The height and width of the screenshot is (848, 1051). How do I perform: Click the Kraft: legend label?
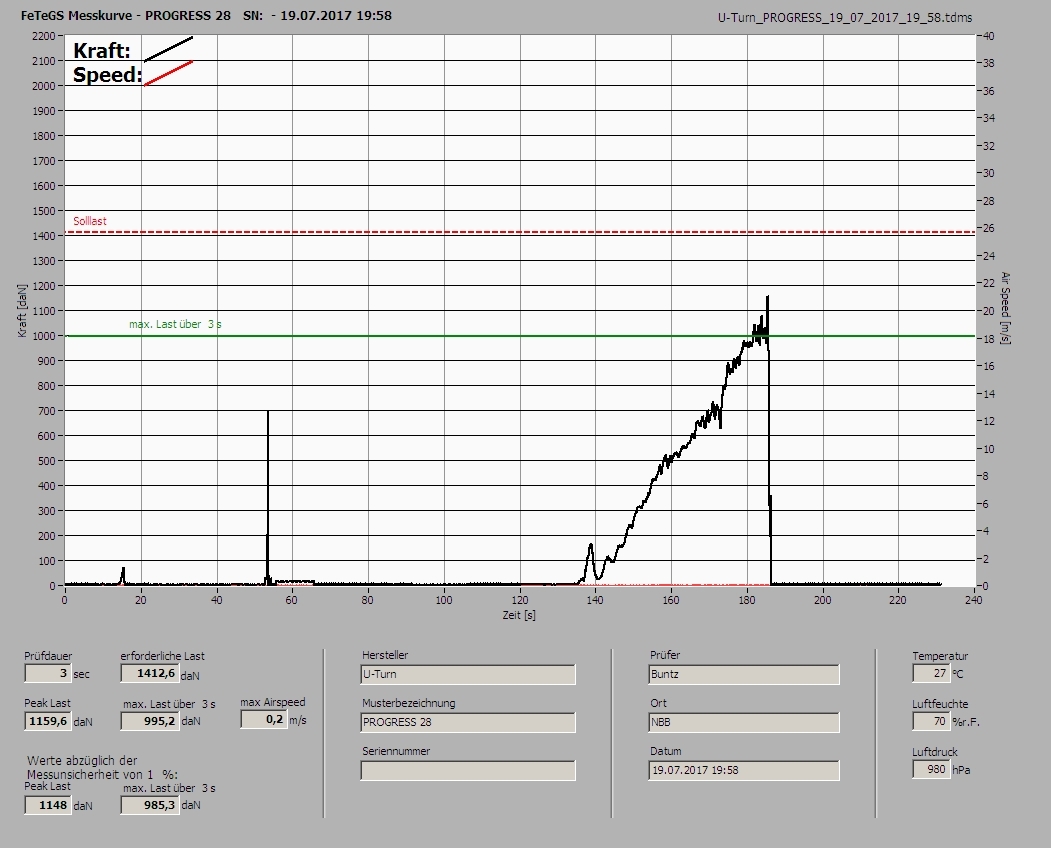pos(101,50)
